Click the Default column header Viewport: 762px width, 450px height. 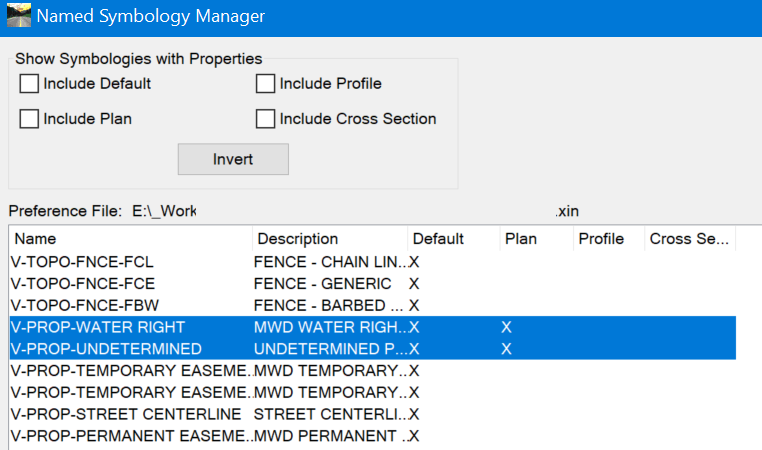pos(454,239)
